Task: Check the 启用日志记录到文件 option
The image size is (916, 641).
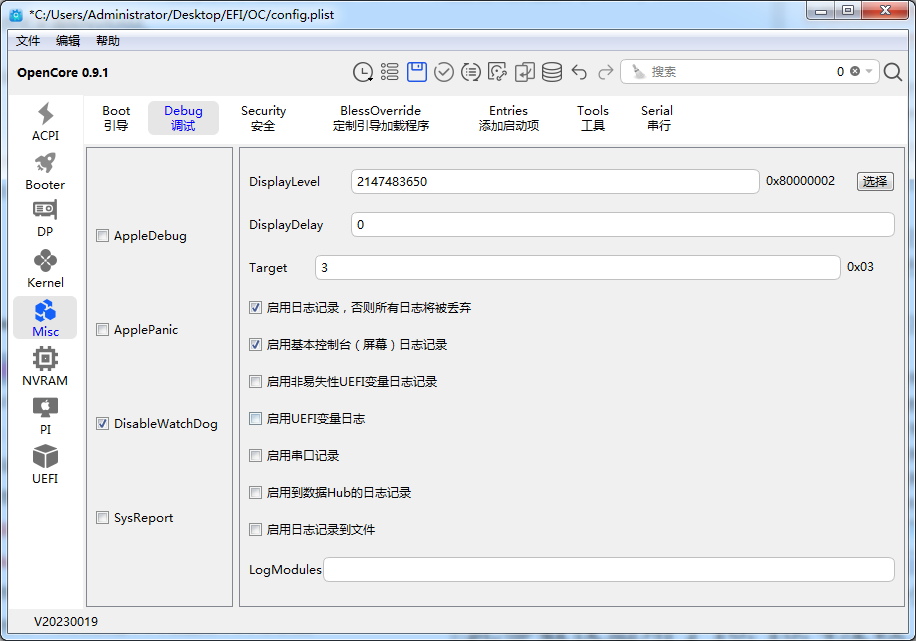Action: pyautogui.click(x=256, y=530)
